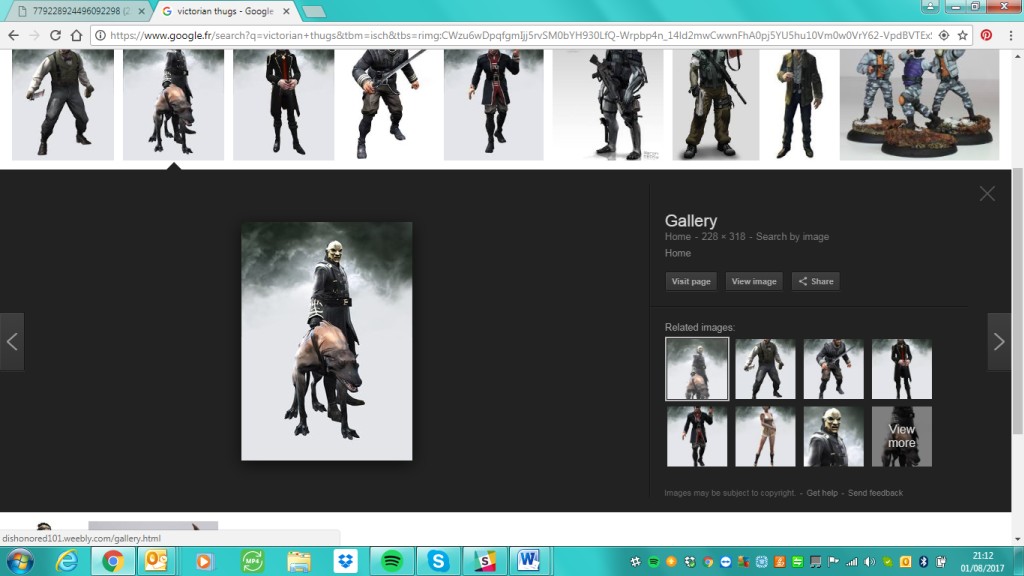Open the Gallery title link
This screenshot has width=1024, height=576.
point(691,221)
